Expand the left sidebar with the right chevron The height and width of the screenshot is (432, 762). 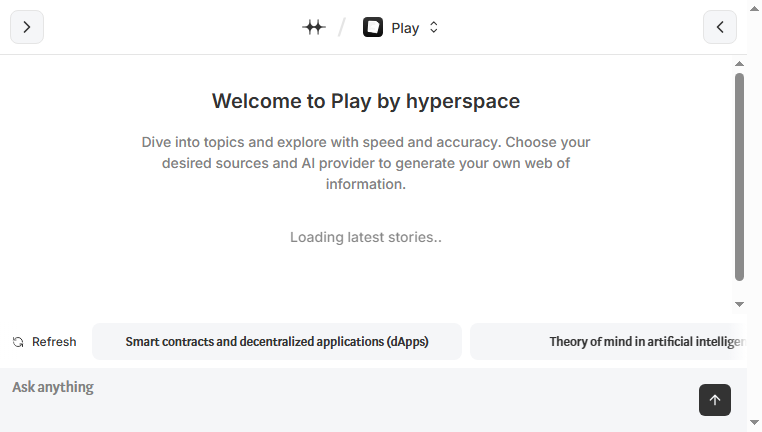[27, 27]
